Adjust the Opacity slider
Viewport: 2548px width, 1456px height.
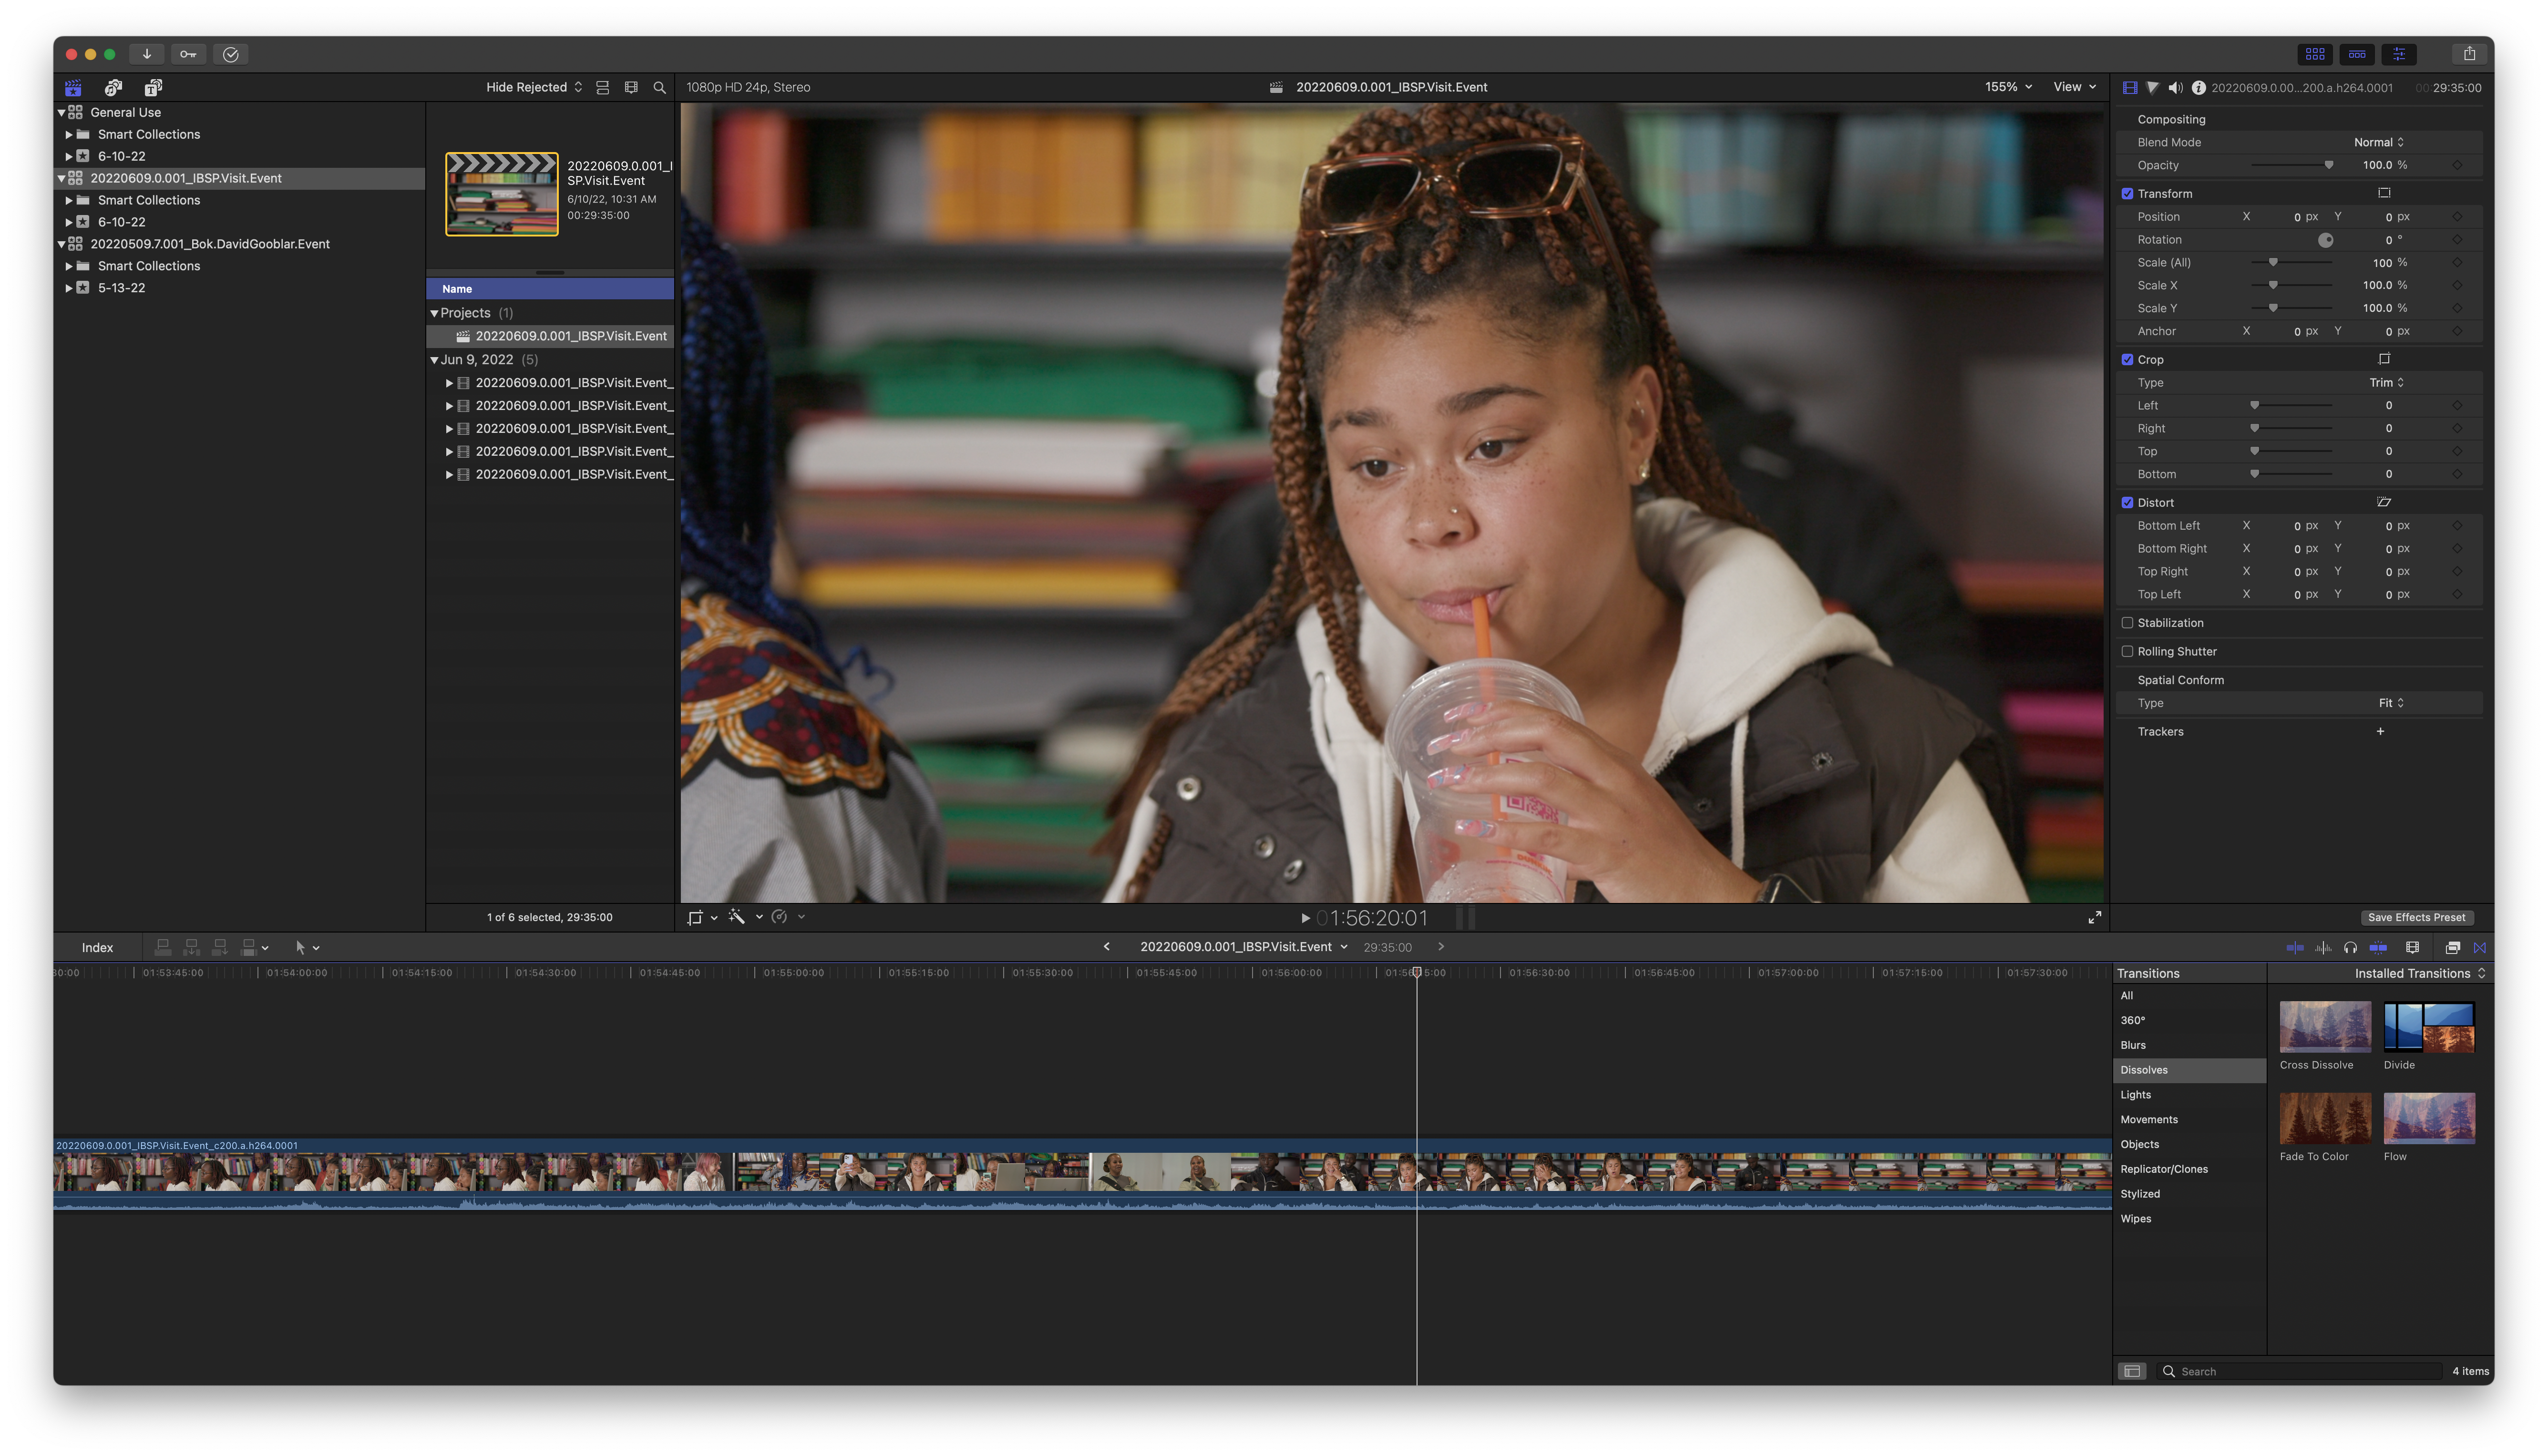click(2328, 166)
